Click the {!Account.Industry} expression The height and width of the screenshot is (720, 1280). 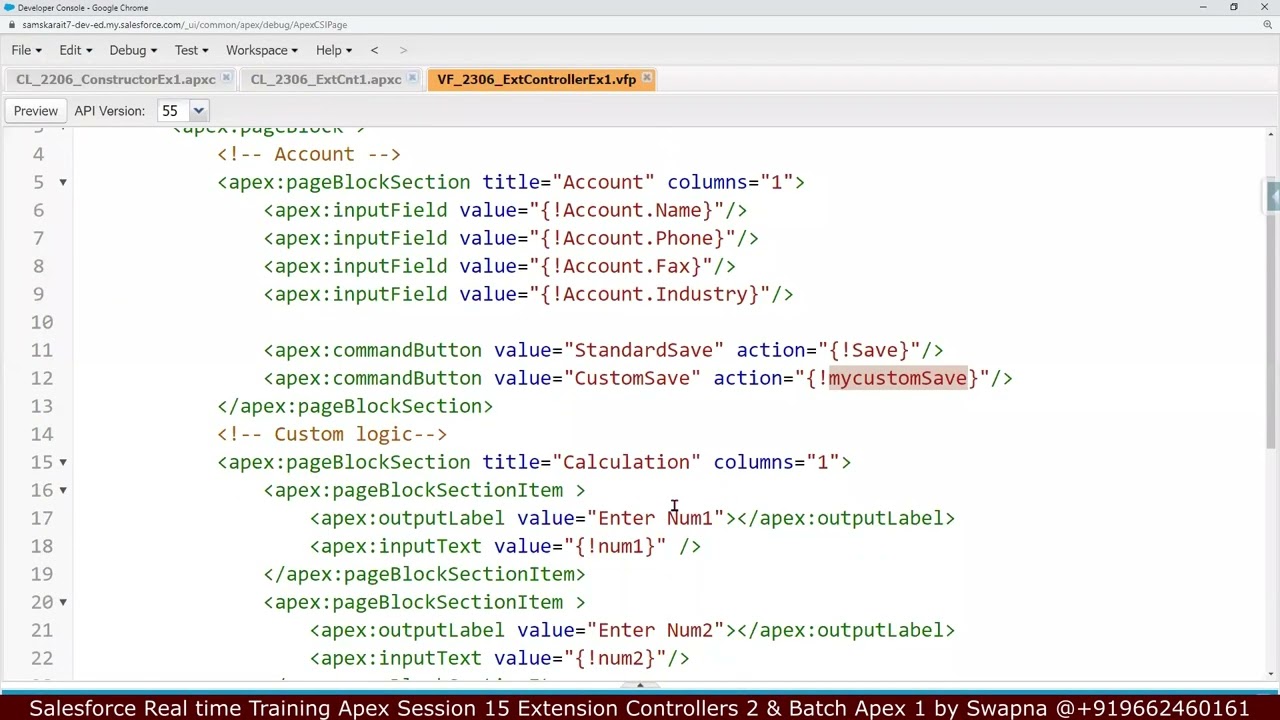pos(649,294)
